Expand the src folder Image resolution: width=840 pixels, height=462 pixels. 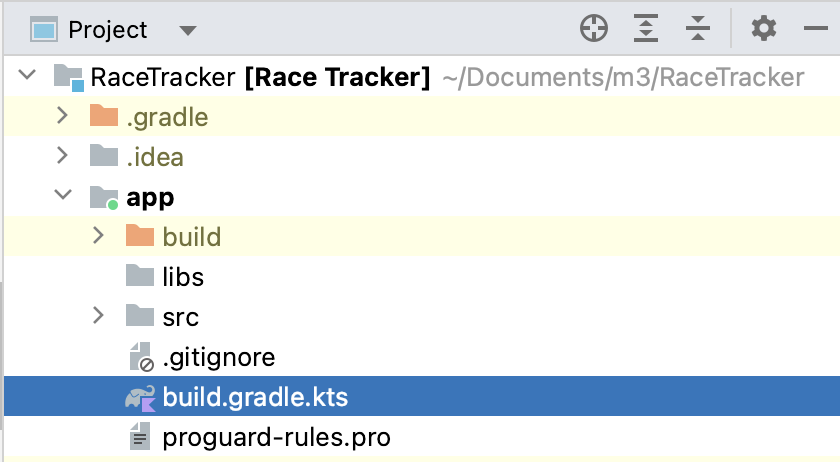(98, 316)
